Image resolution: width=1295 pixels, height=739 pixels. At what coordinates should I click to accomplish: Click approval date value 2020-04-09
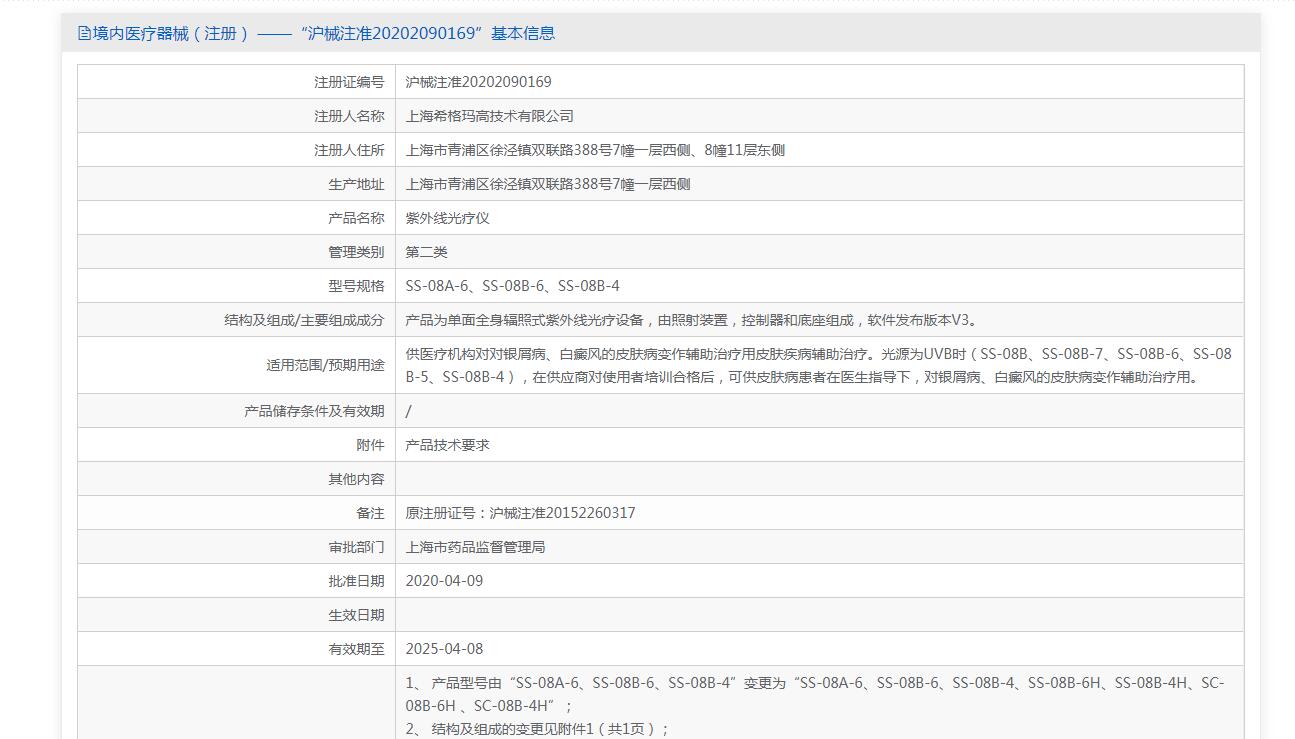[444, 581]
